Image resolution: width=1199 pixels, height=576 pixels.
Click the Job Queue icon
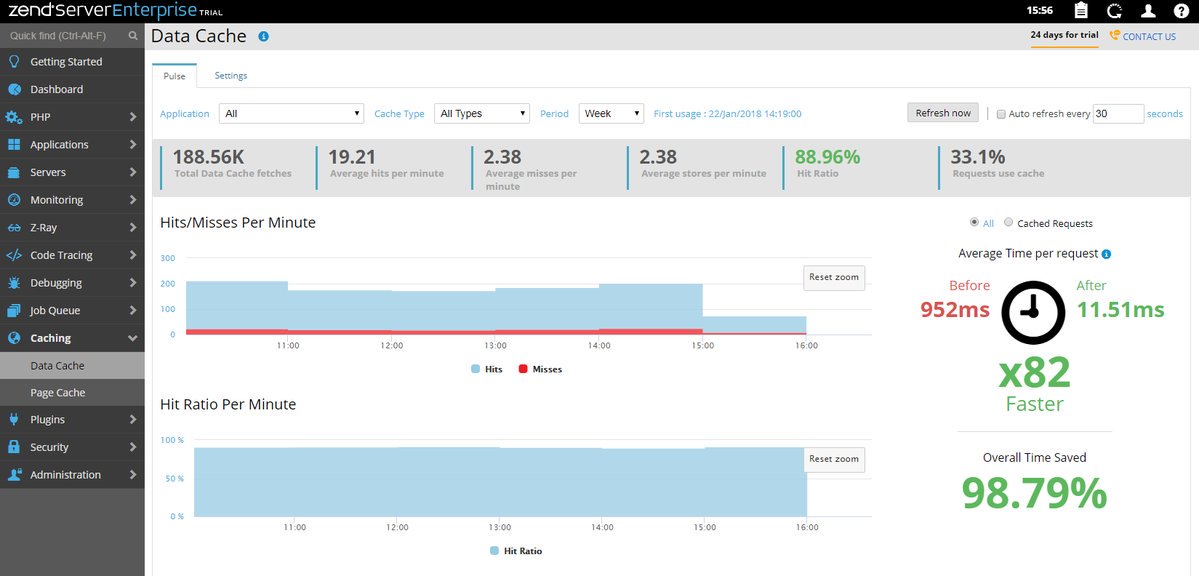[14, 311]
